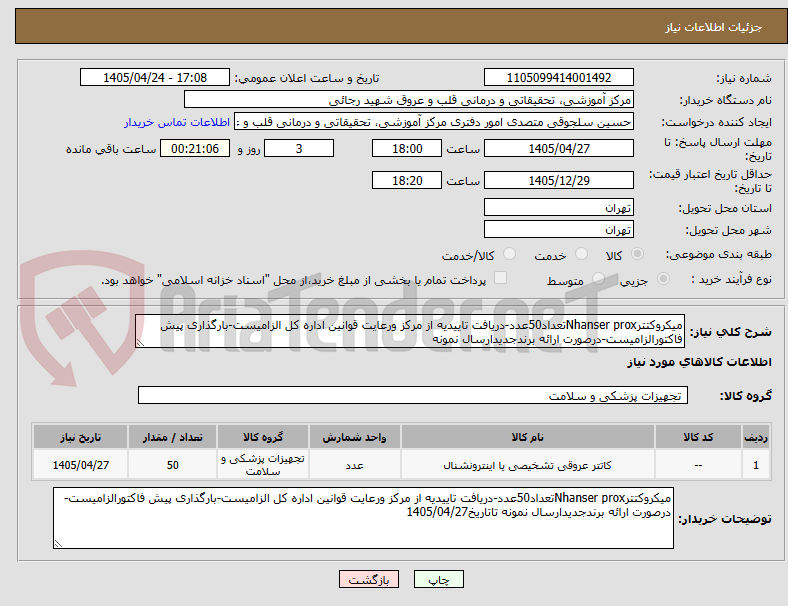Select the متوسط purchase type radio
The image size is (788, 606).
(x=598, y=279)
